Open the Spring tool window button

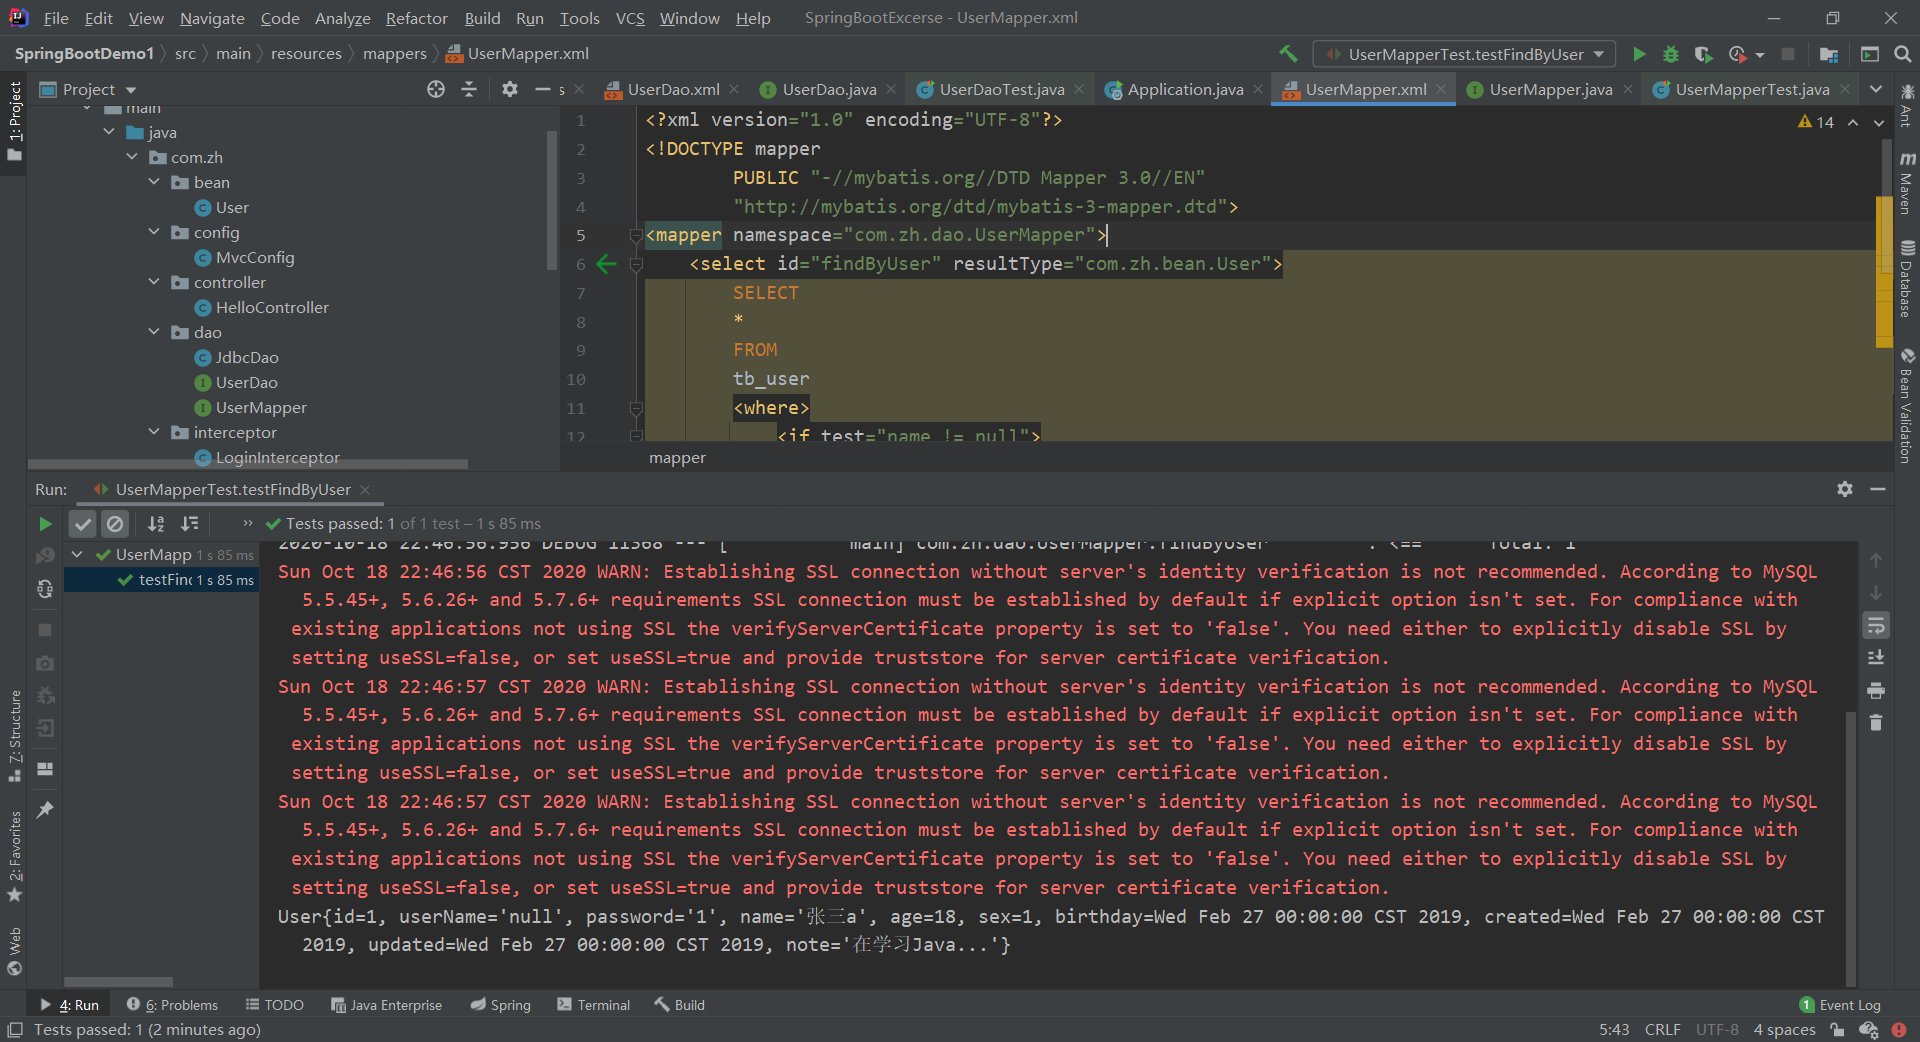[501, 1005]
